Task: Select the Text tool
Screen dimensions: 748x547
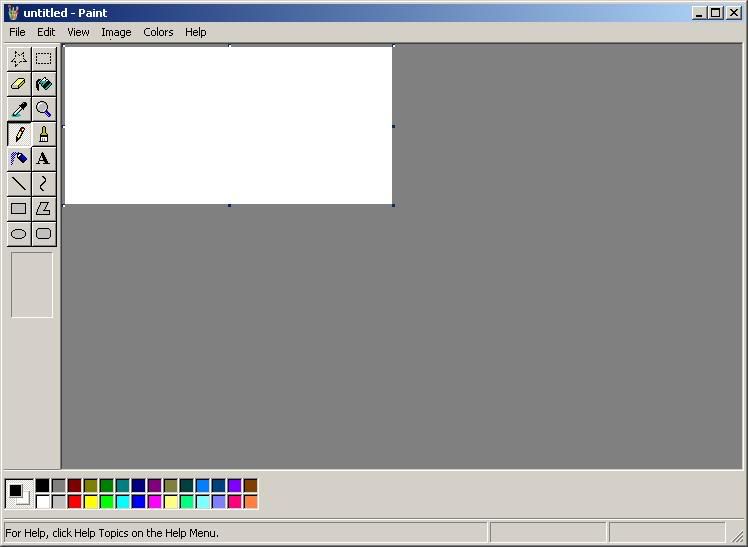Action: [44, 158]
